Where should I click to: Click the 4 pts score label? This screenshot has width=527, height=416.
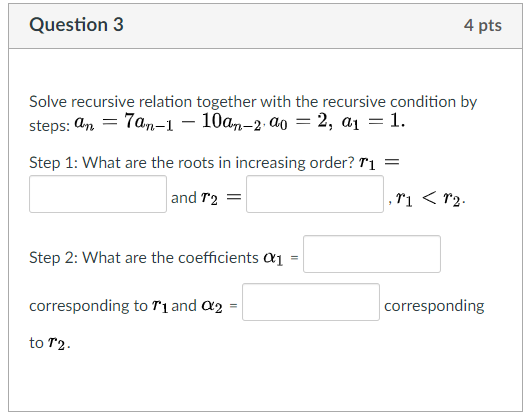pos(483,26)
